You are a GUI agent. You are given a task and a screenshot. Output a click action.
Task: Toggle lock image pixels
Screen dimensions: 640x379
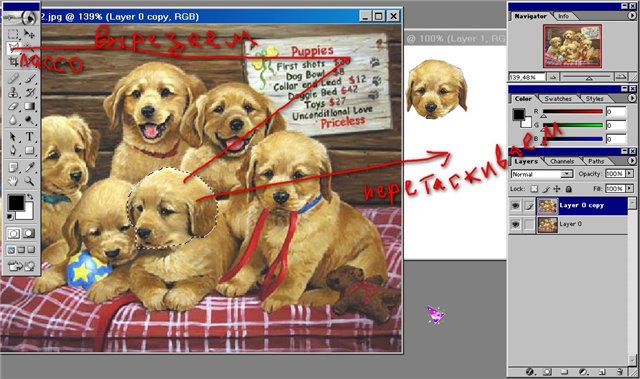pos(546,189)
